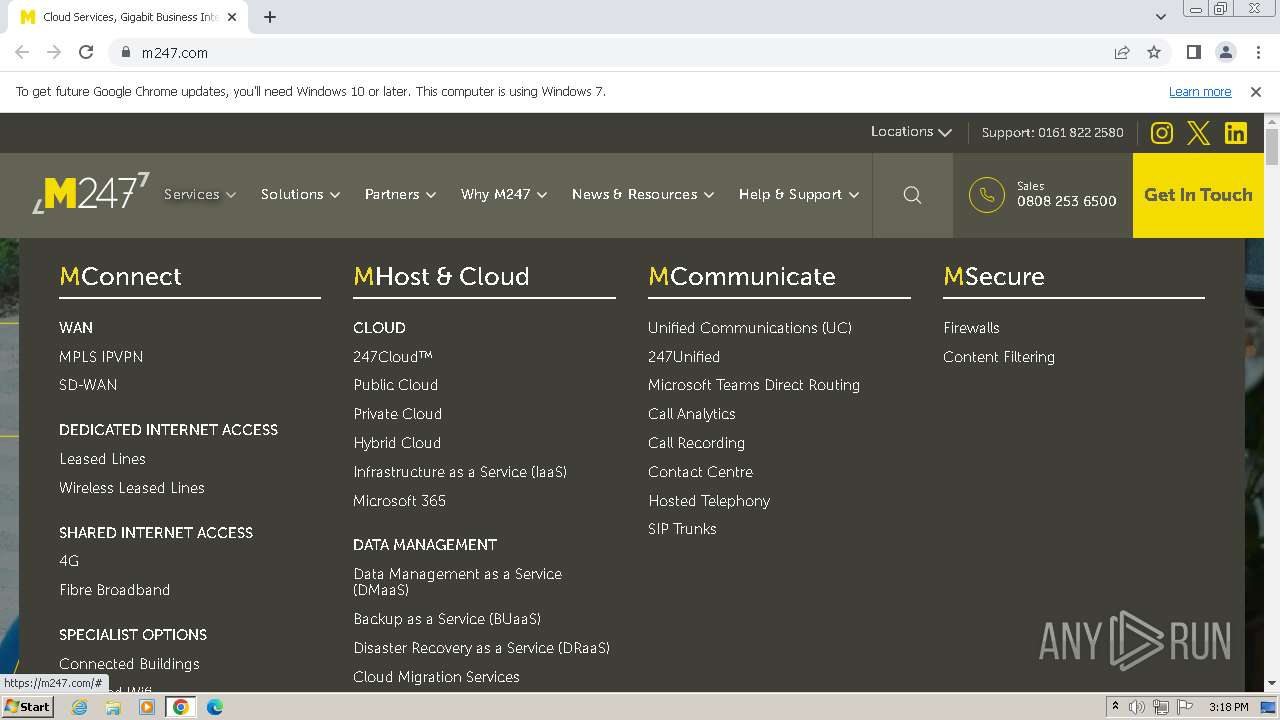Click the Sales phone icon
The width and height of the screenshot is (1280, 720).
(x=987, y=195)
